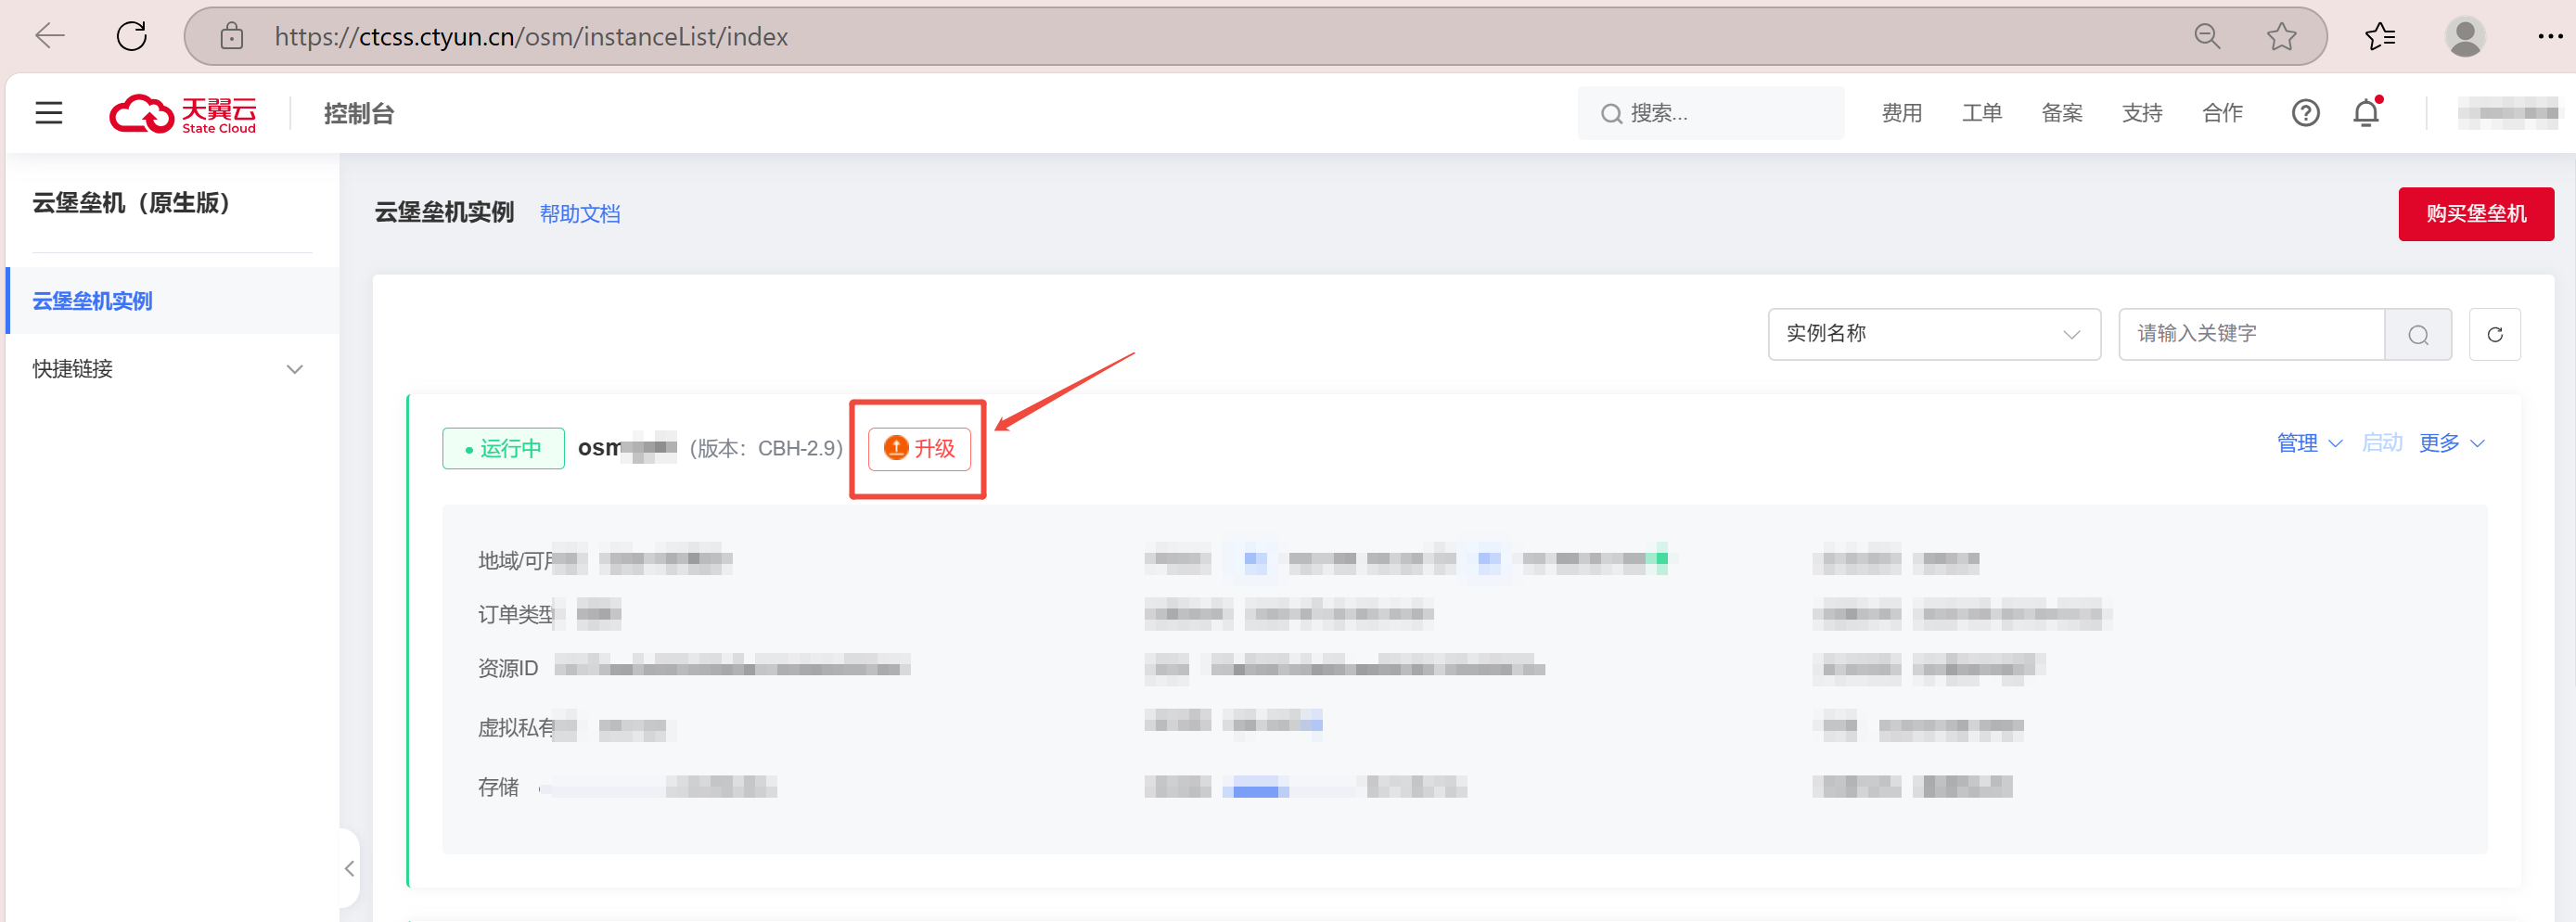The width and height of the screenshot is (2576, 922).
Task: Open the 实例名称 filter dropdown
Action: [x=1933, y=334]
